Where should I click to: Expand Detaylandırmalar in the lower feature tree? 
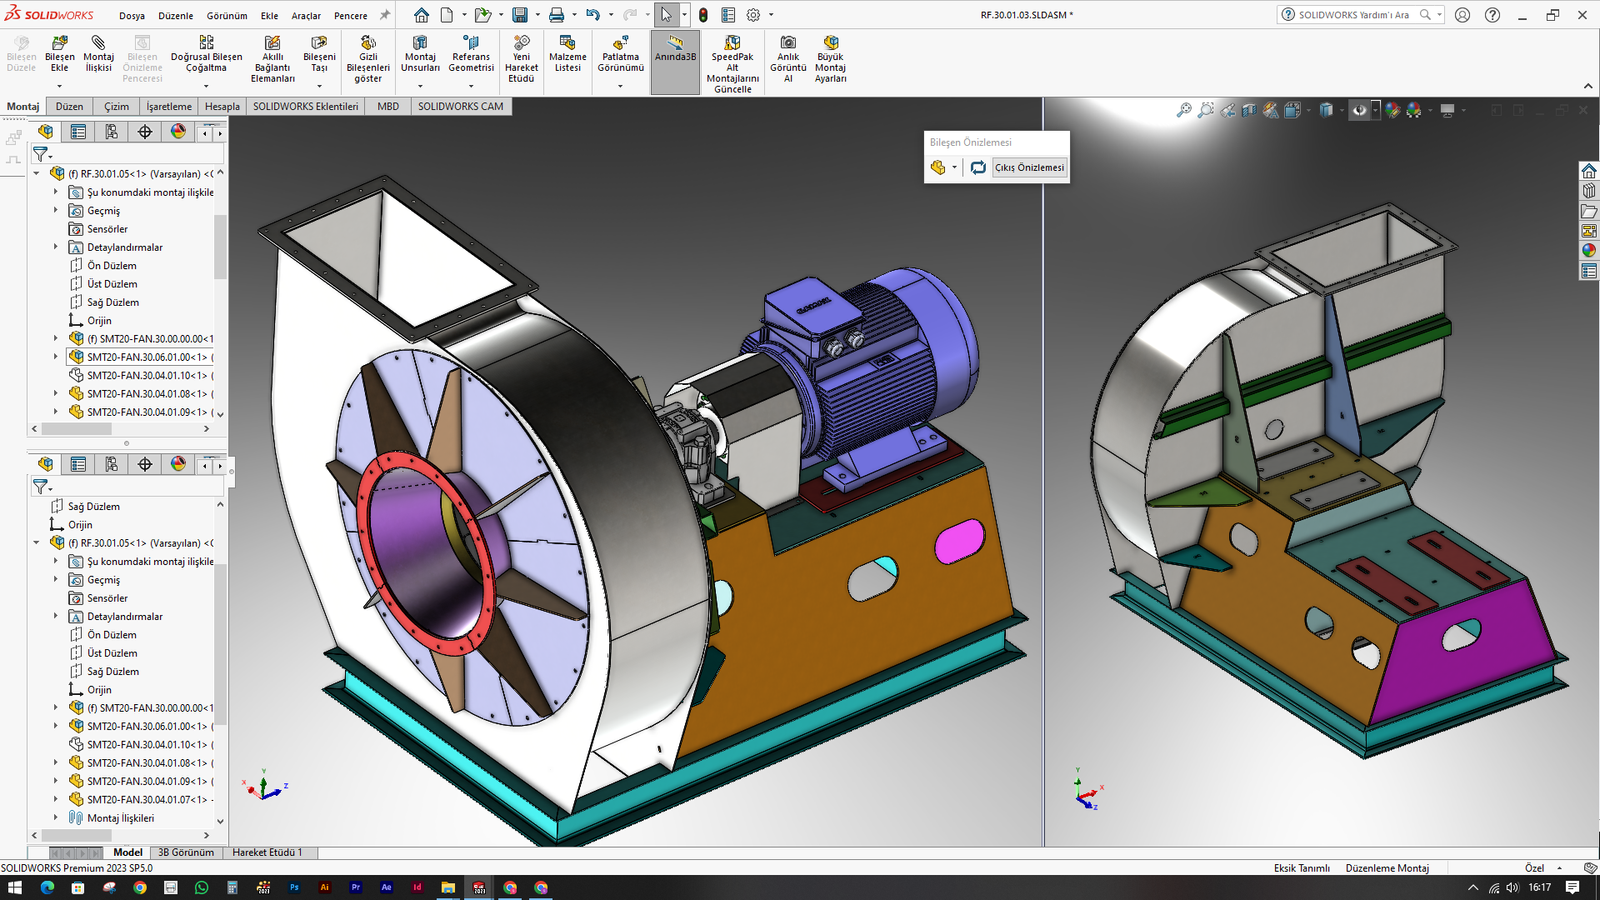tap(56, 617)
